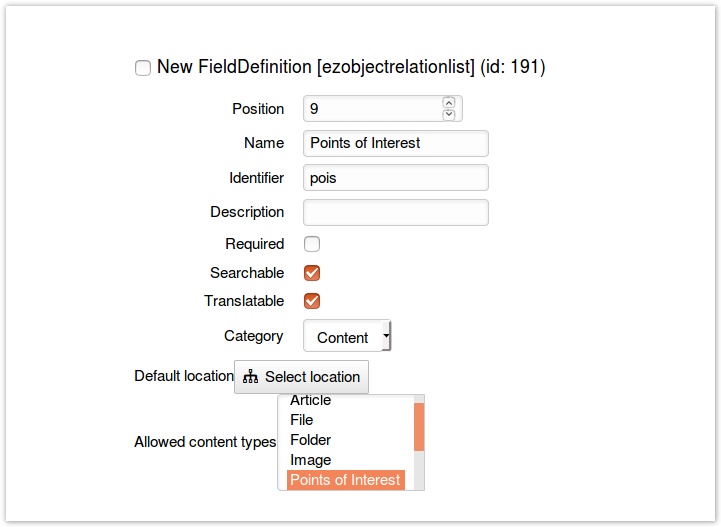721x527 pixels.
Task: Toggle the Translatable checkbox off
Action: point(312,301)
